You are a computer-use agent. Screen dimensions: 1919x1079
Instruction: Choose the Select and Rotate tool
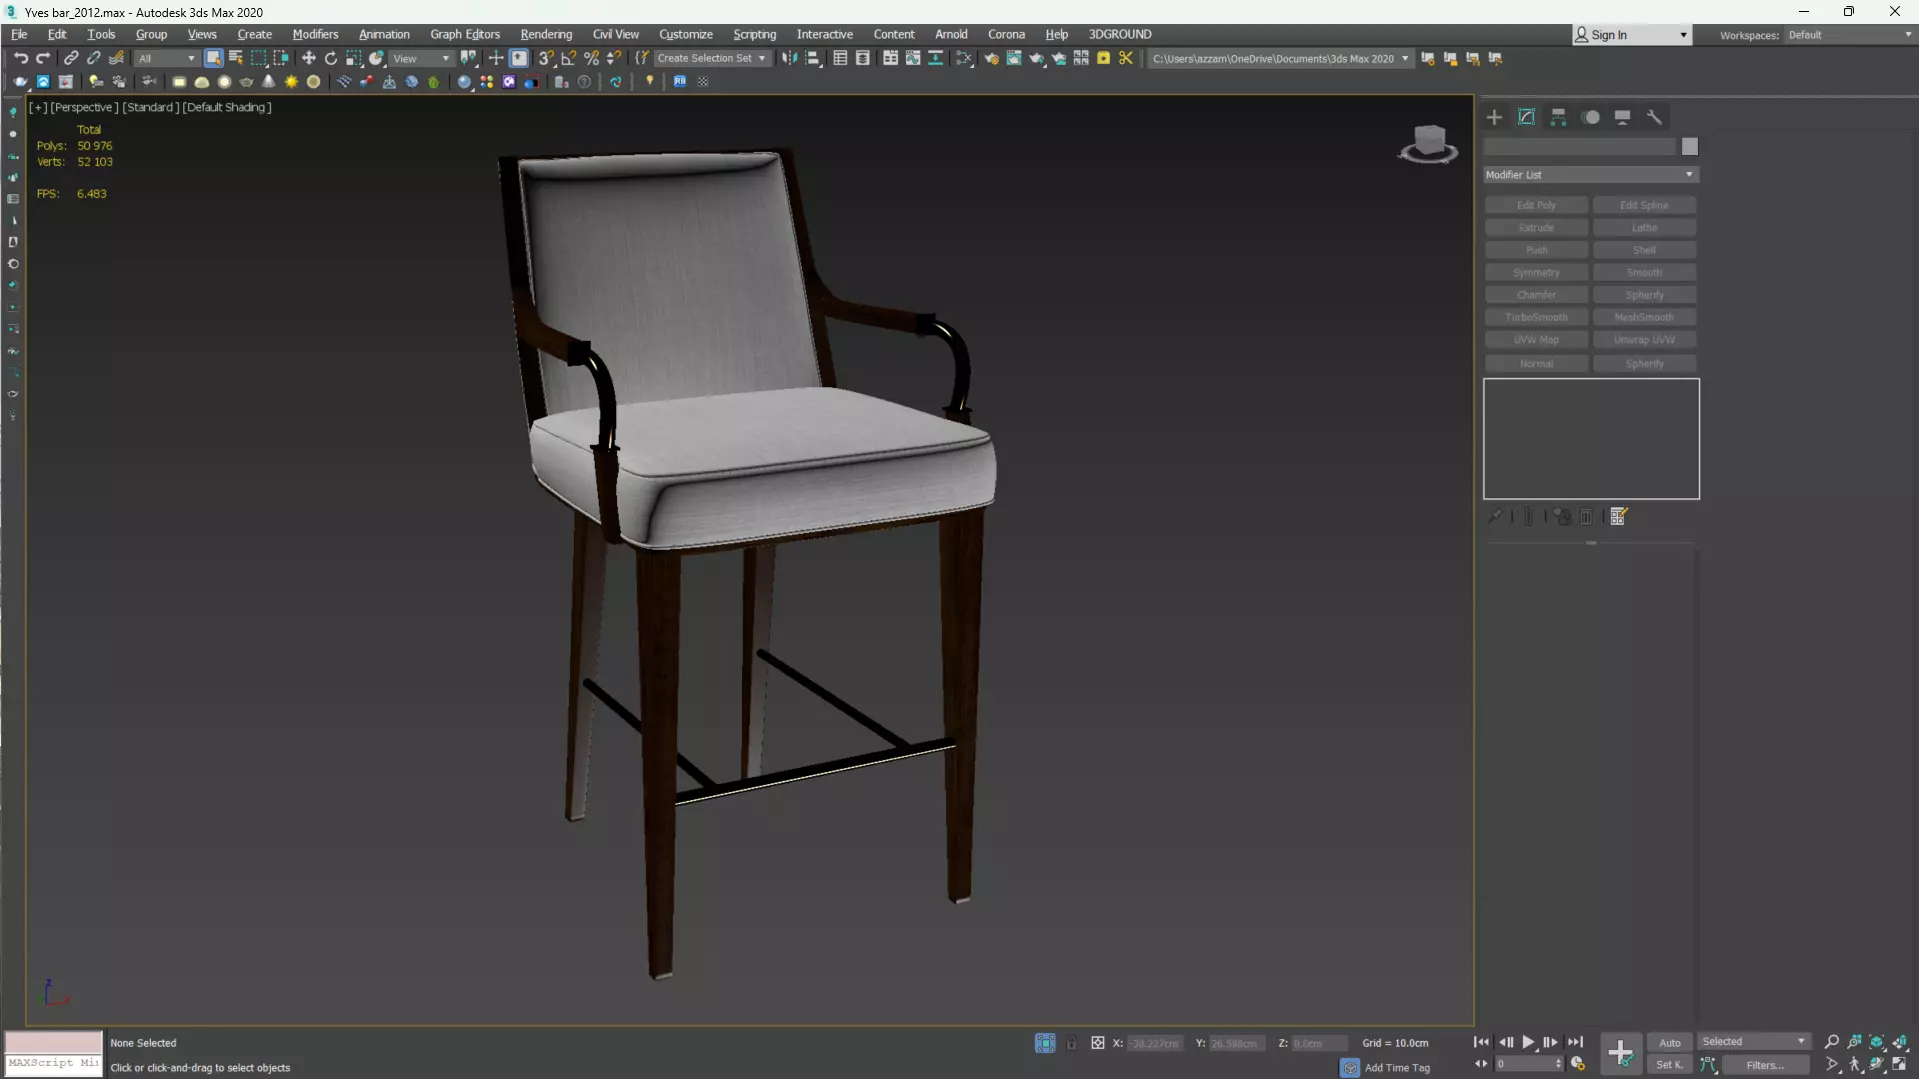click(331, 58)
